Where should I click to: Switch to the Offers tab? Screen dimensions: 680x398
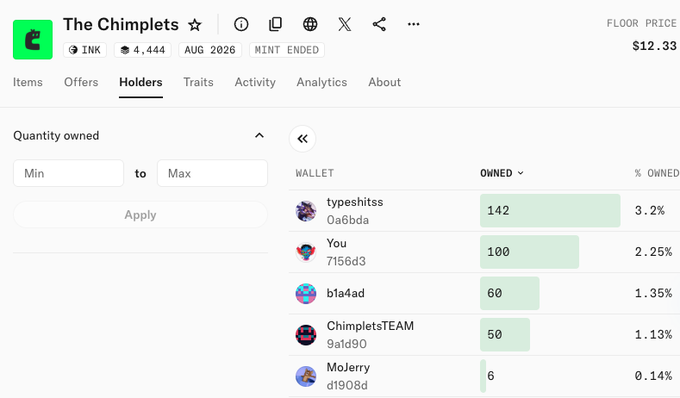point(81,82)
